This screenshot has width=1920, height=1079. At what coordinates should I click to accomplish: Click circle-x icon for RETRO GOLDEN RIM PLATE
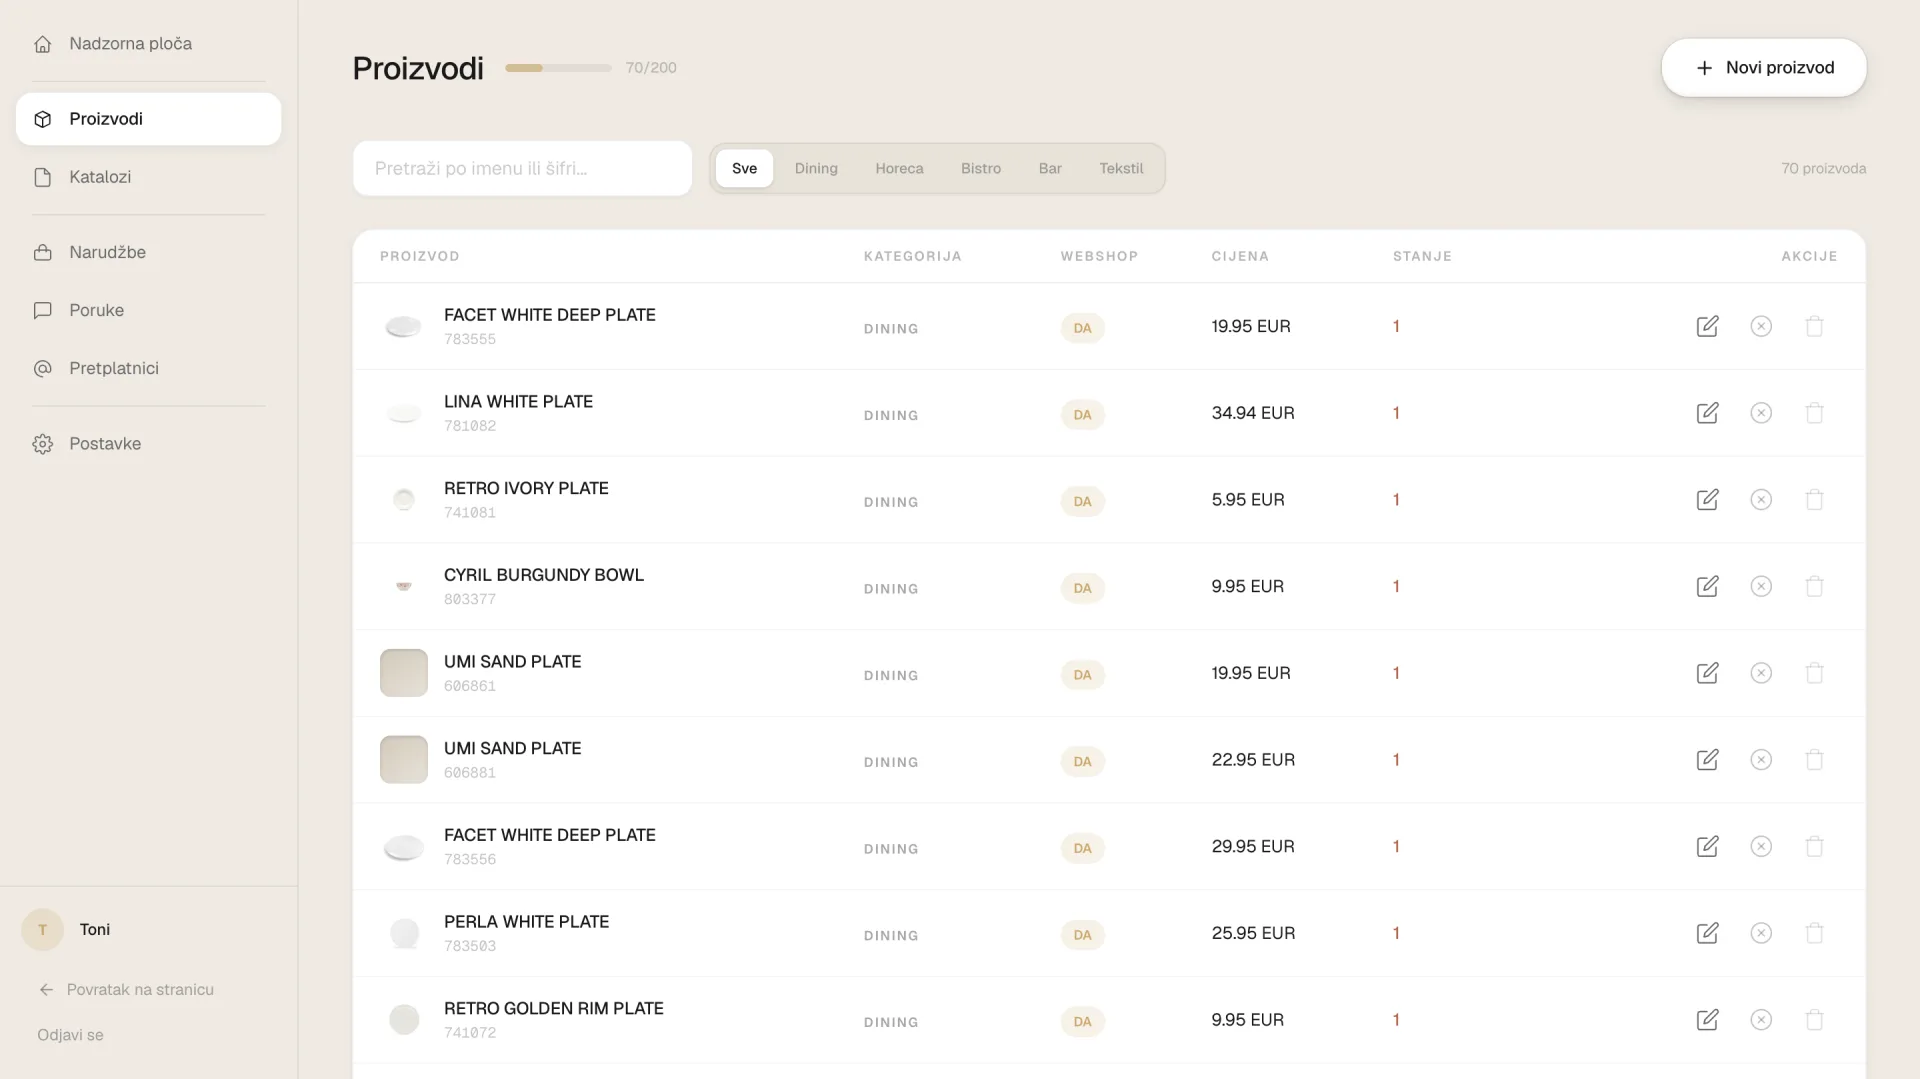click(x=1761, y=1020)
